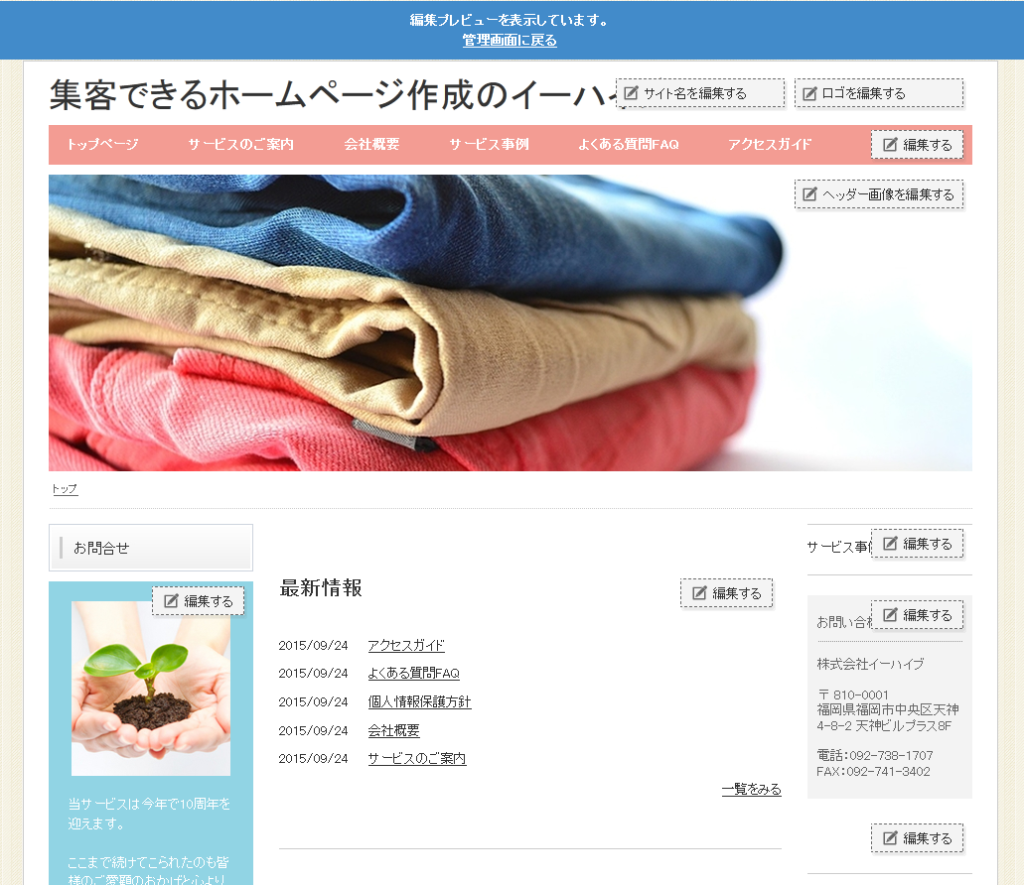The image size is (1024, 885).
Task: Click 編集する on the お問い合わせ contact box
Action: [x=916, y=615]
